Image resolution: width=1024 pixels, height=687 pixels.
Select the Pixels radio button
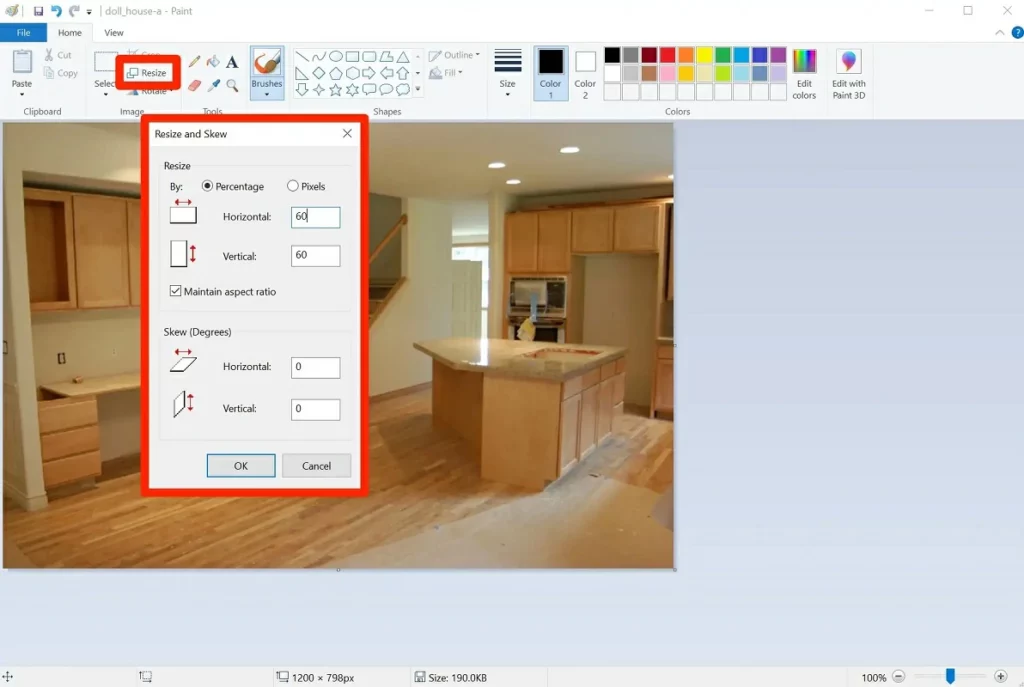tap(293, 186)
